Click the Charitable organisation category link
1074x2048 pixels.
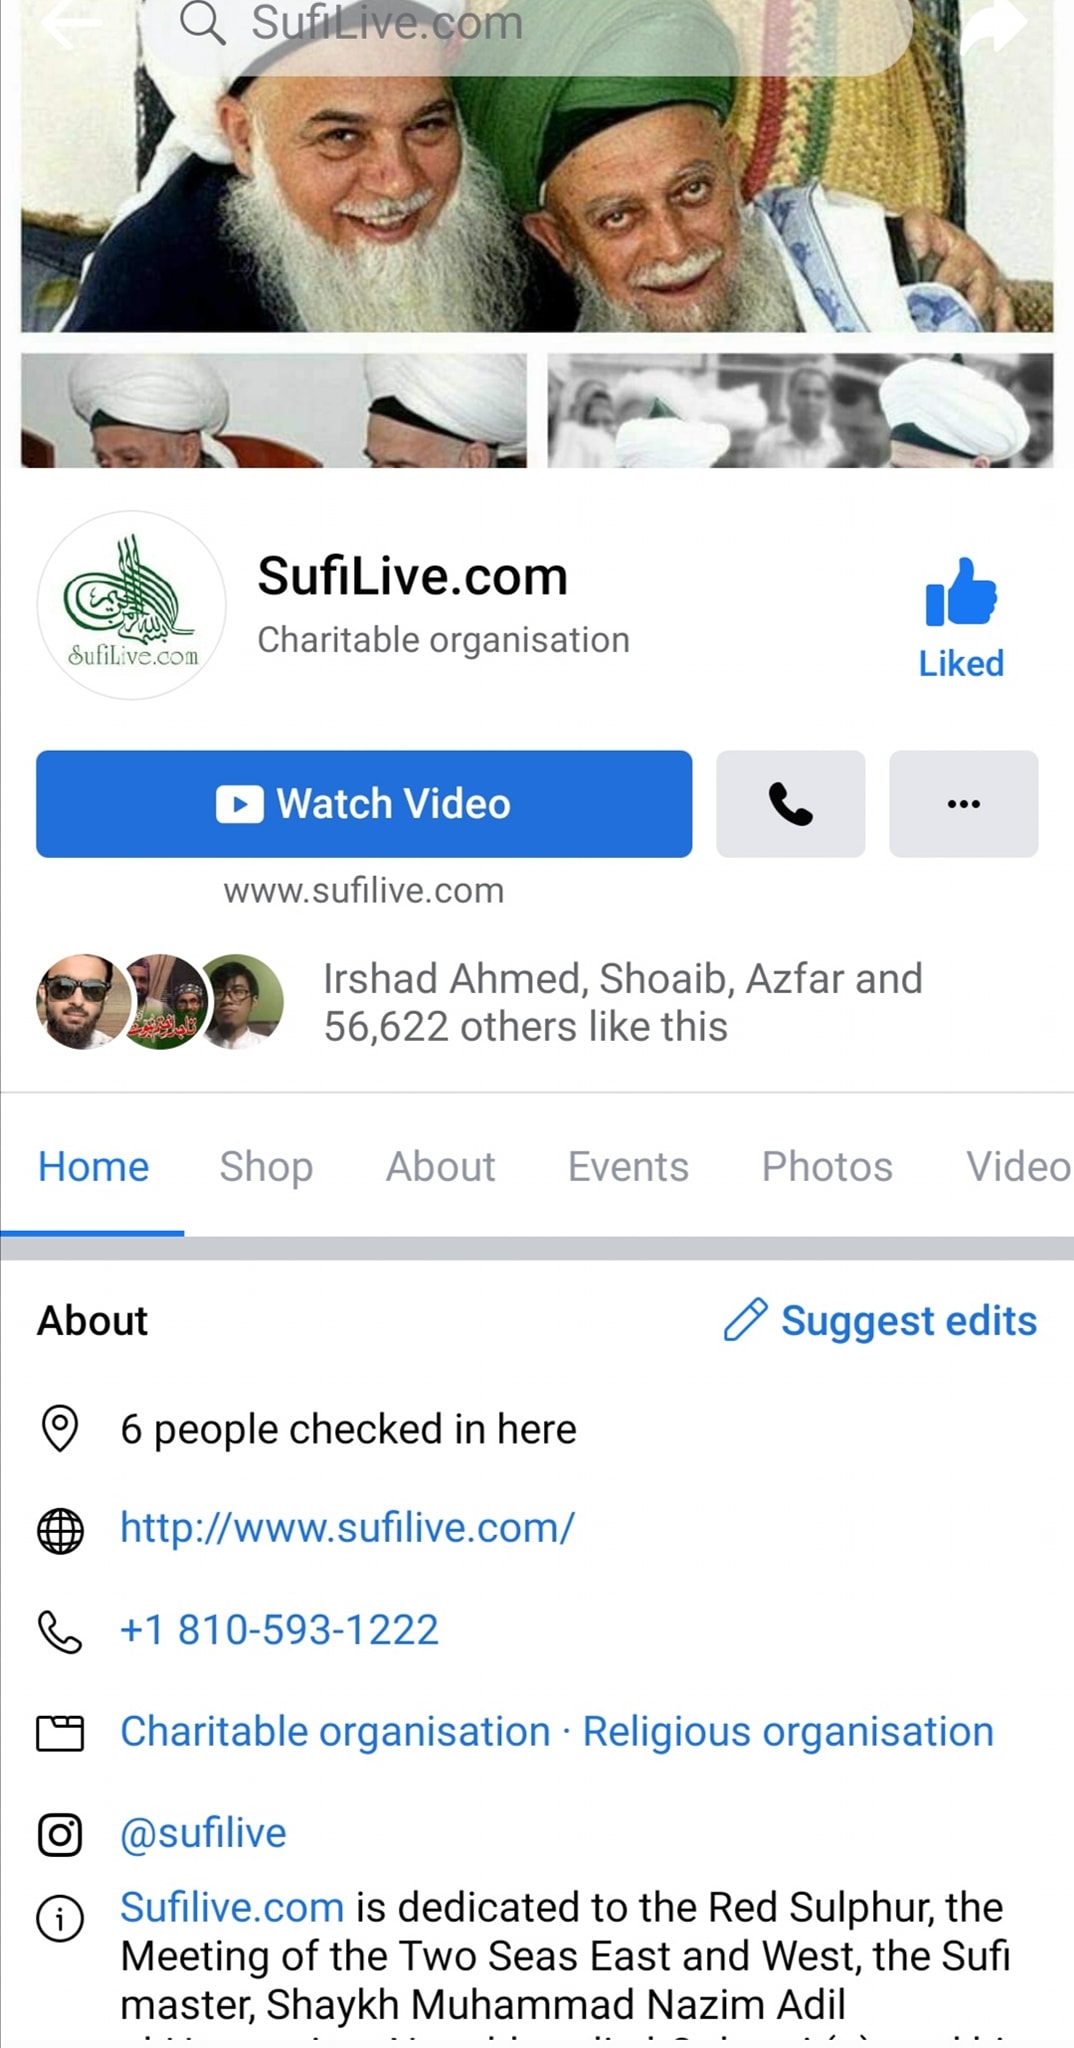click(335, 1732)
